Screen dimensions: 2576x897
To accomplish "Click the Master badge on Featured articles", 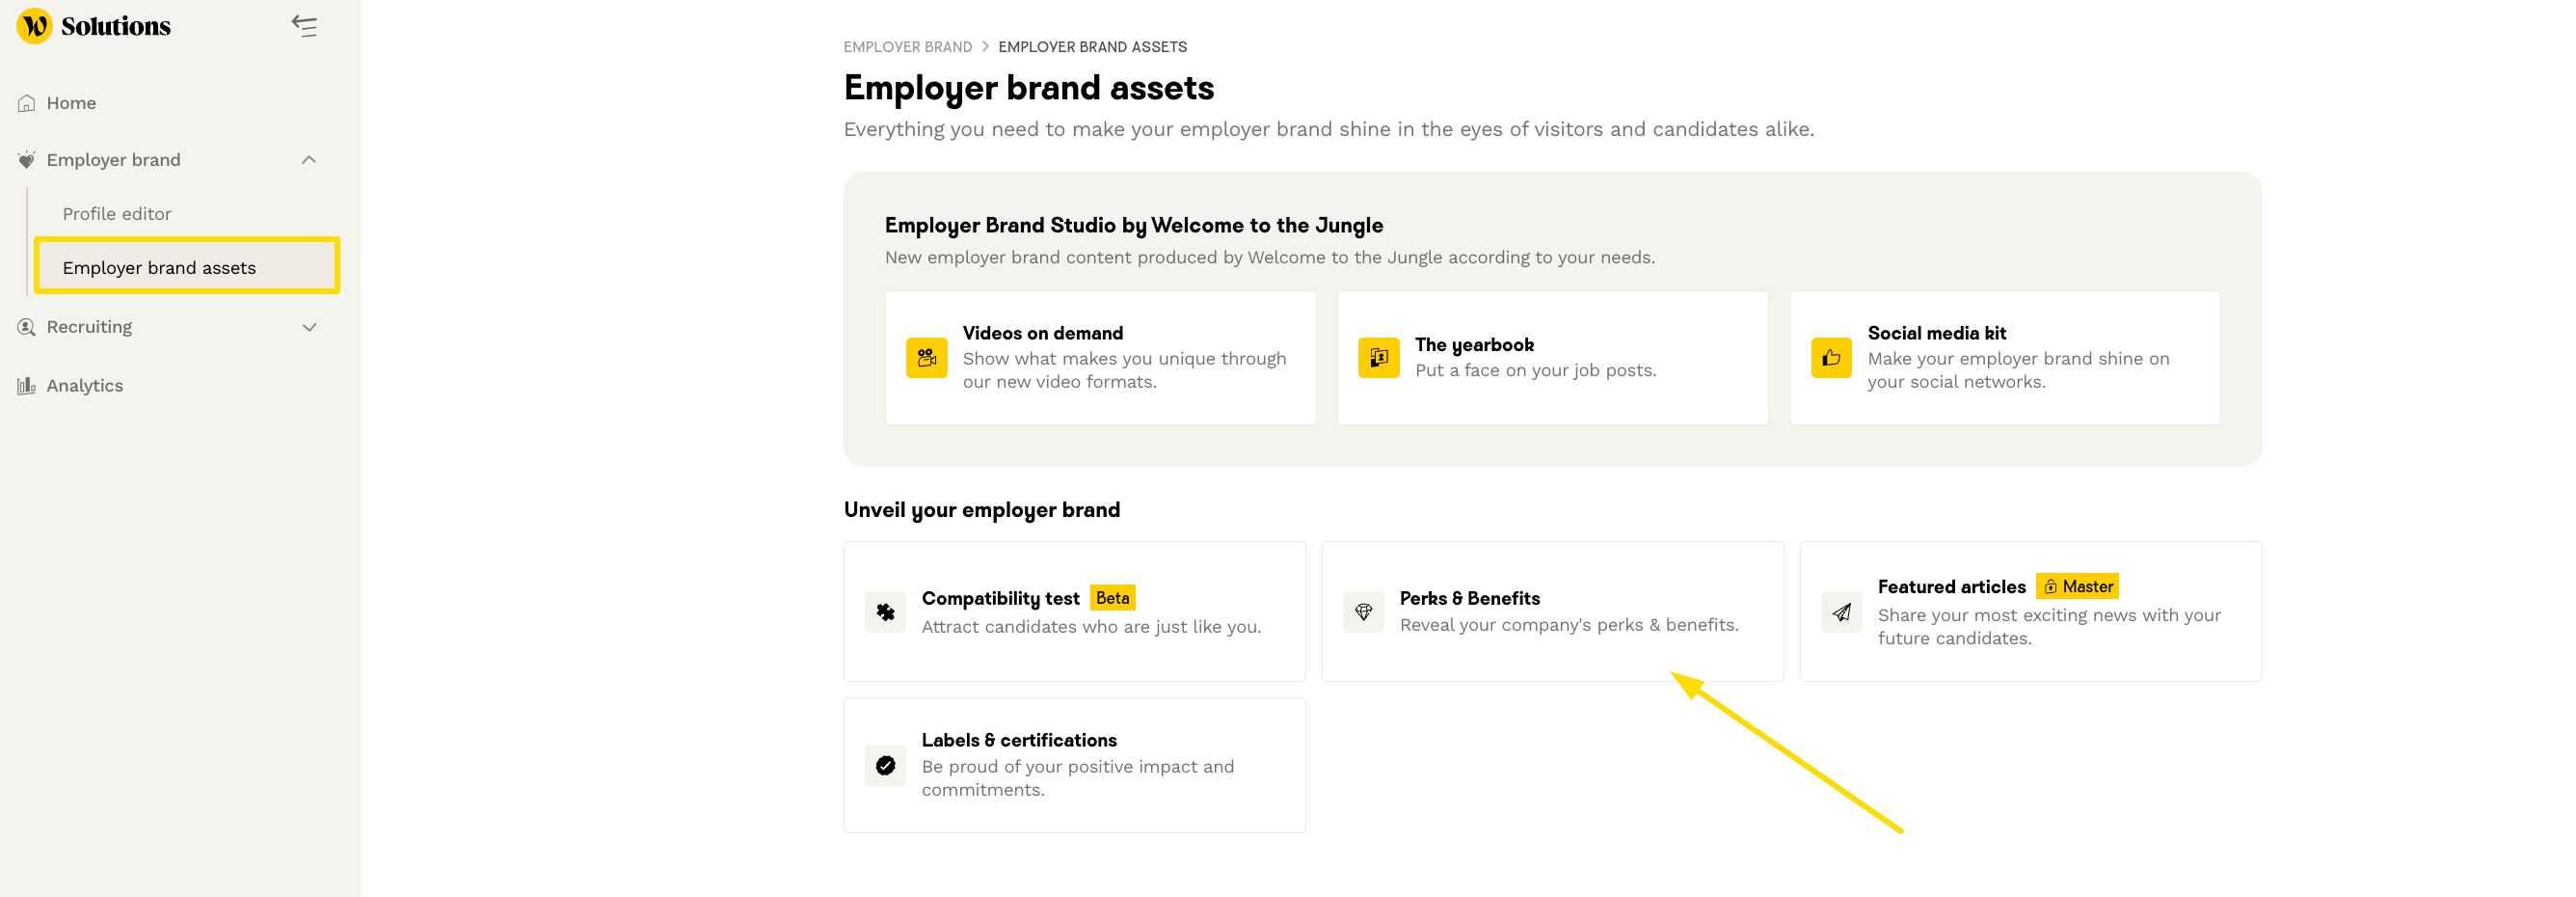I will click(2077, 587).
